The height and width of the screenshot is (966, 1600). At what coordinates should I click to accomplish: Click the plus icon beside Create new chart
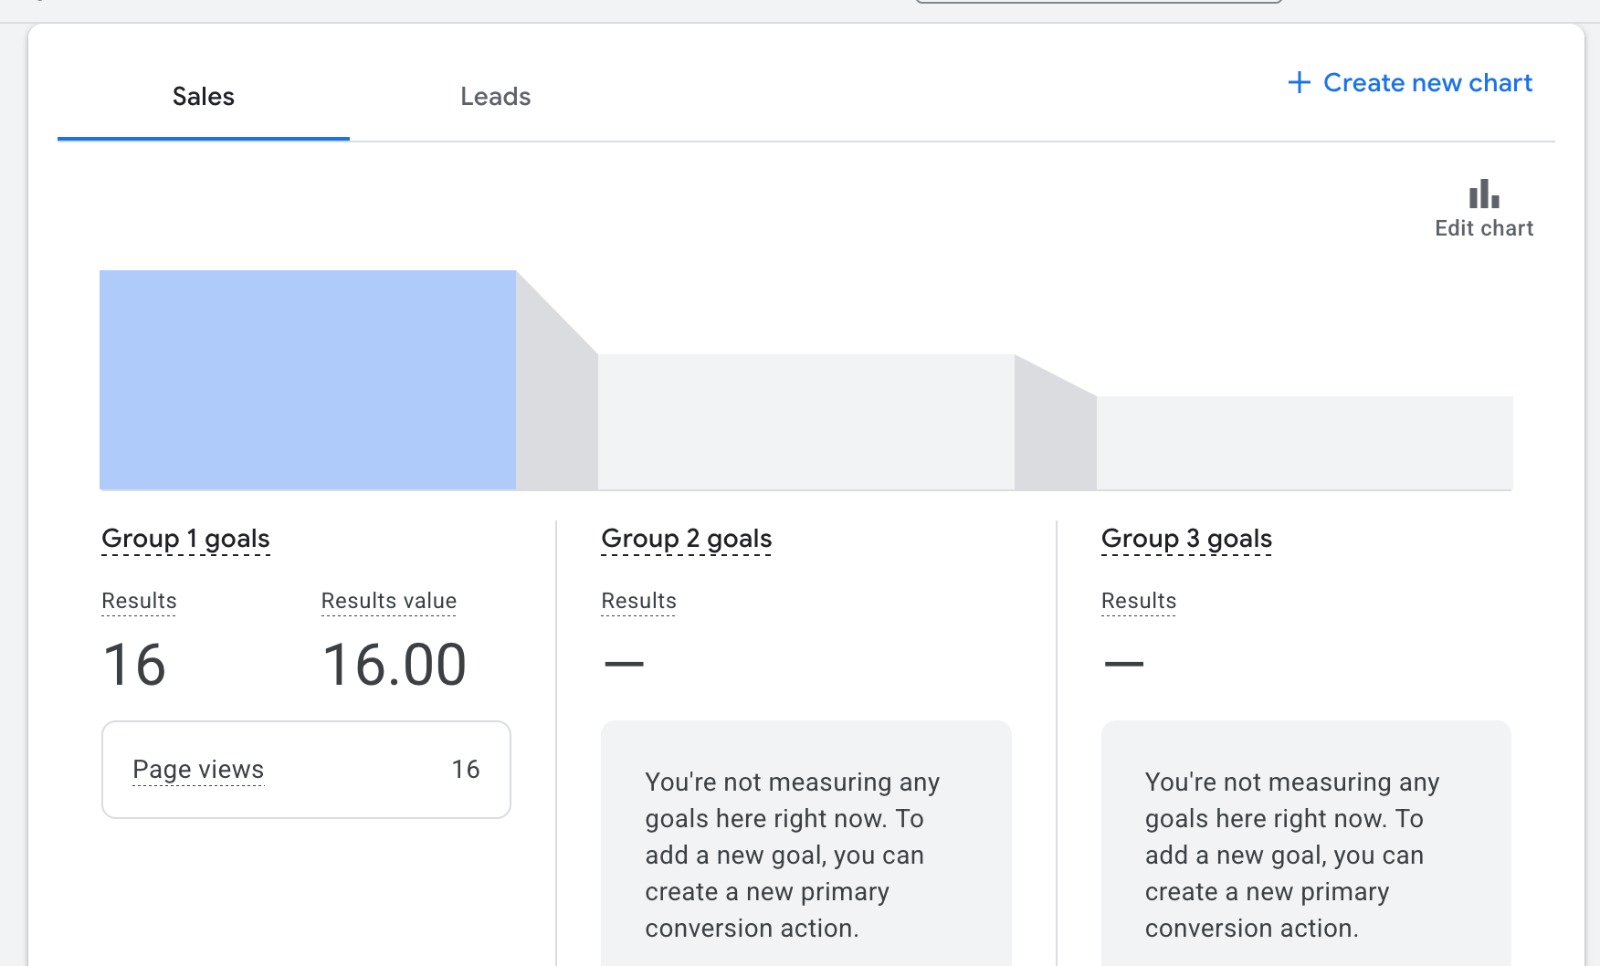point(1299,82)
